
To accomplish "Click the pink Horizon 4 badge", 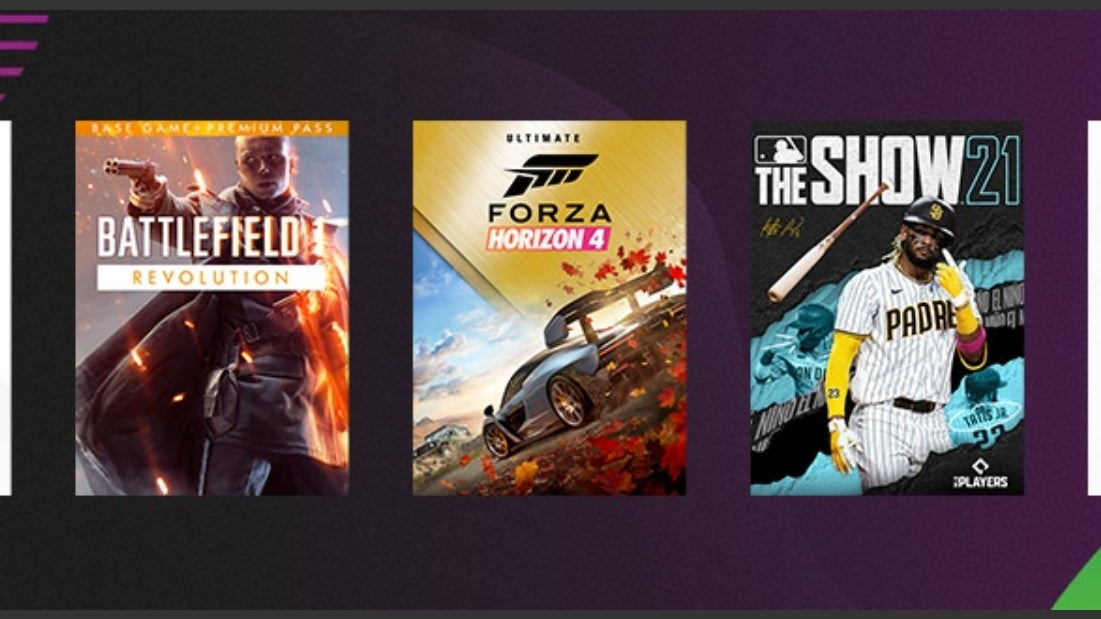I will (x=548, y=239).
